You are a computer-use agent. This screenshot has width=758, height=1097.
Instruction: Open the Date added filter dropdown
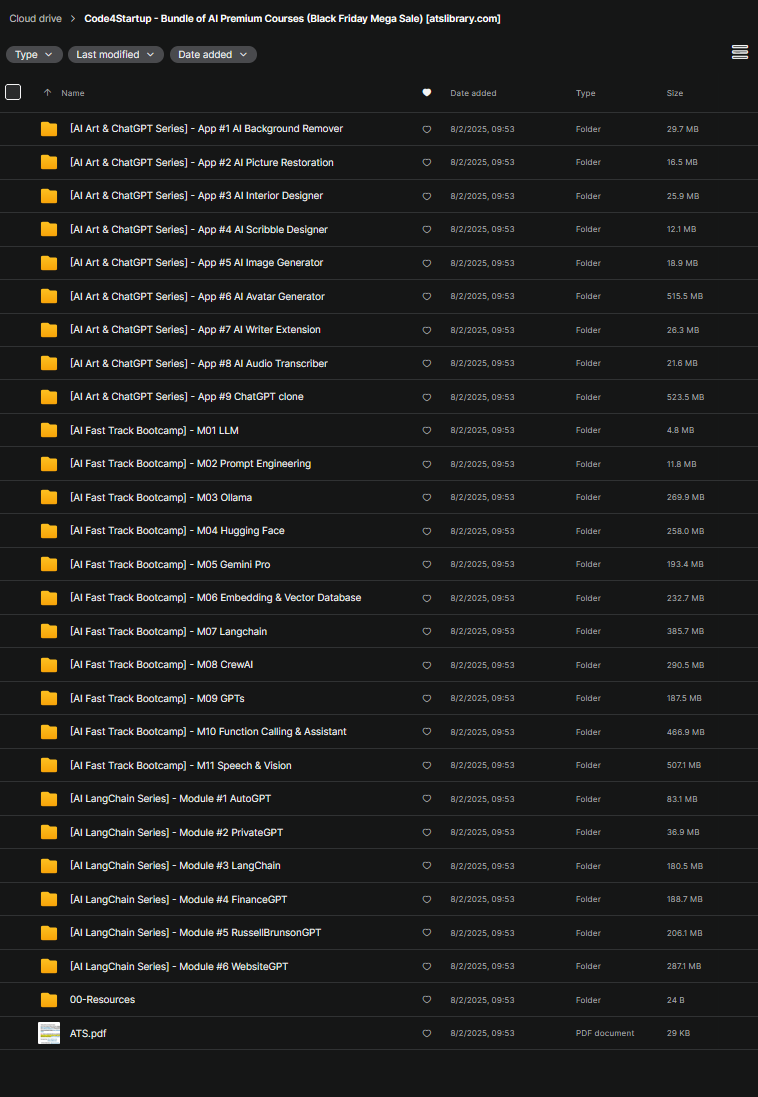click(x=213, y=55)
